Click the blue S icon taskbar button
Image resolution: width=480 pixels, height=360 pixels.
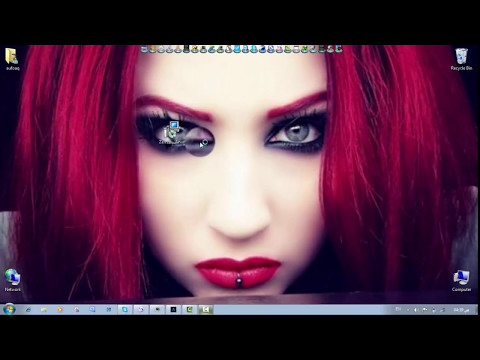(125, 310)
